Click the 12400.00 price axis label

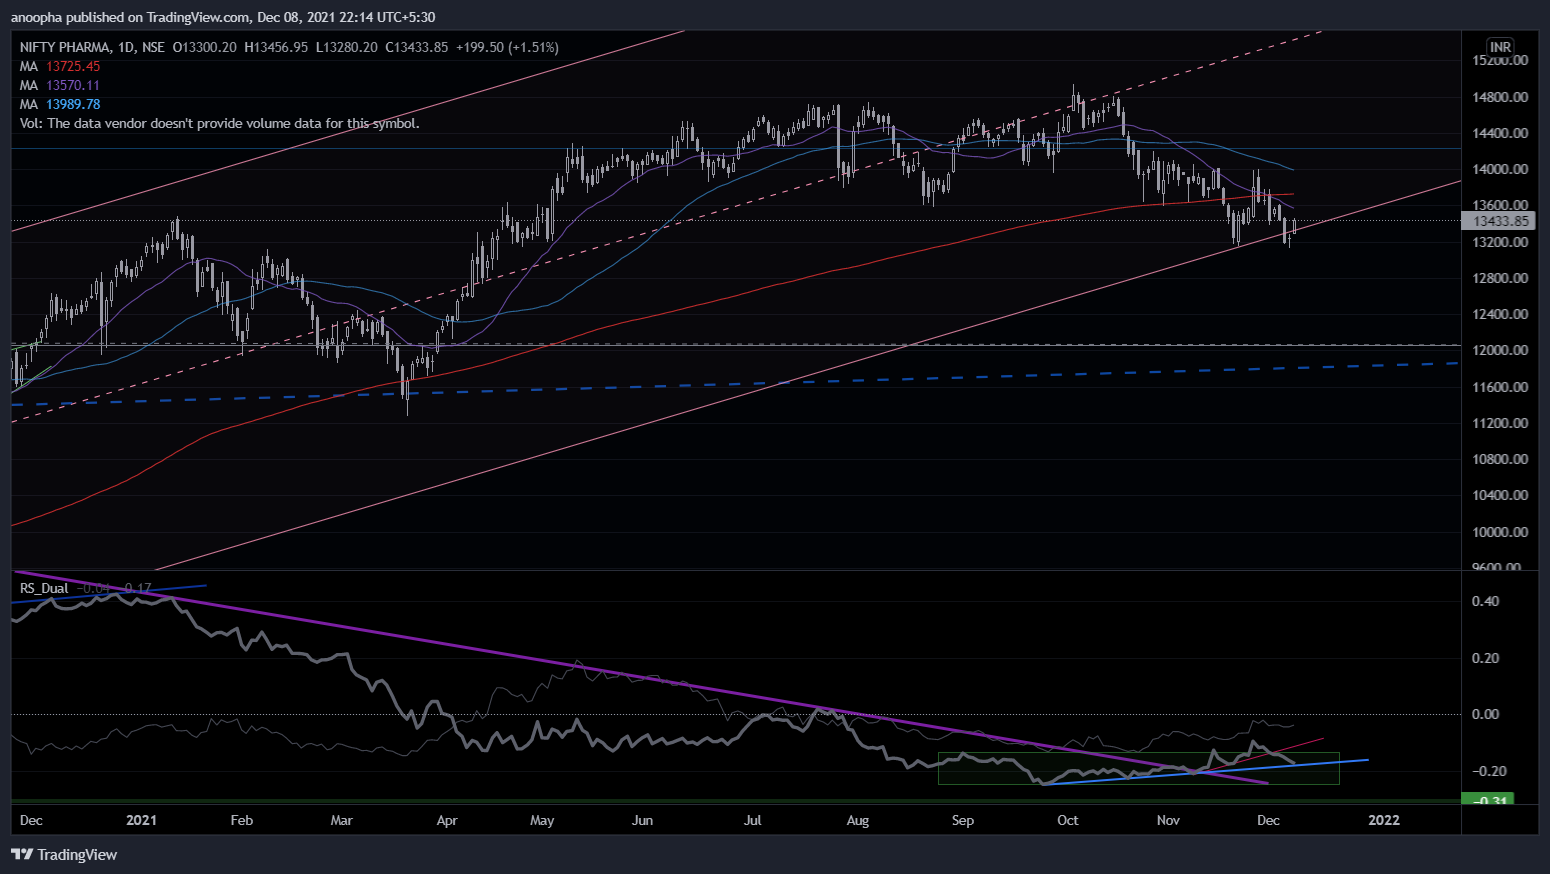point(1500,314)
